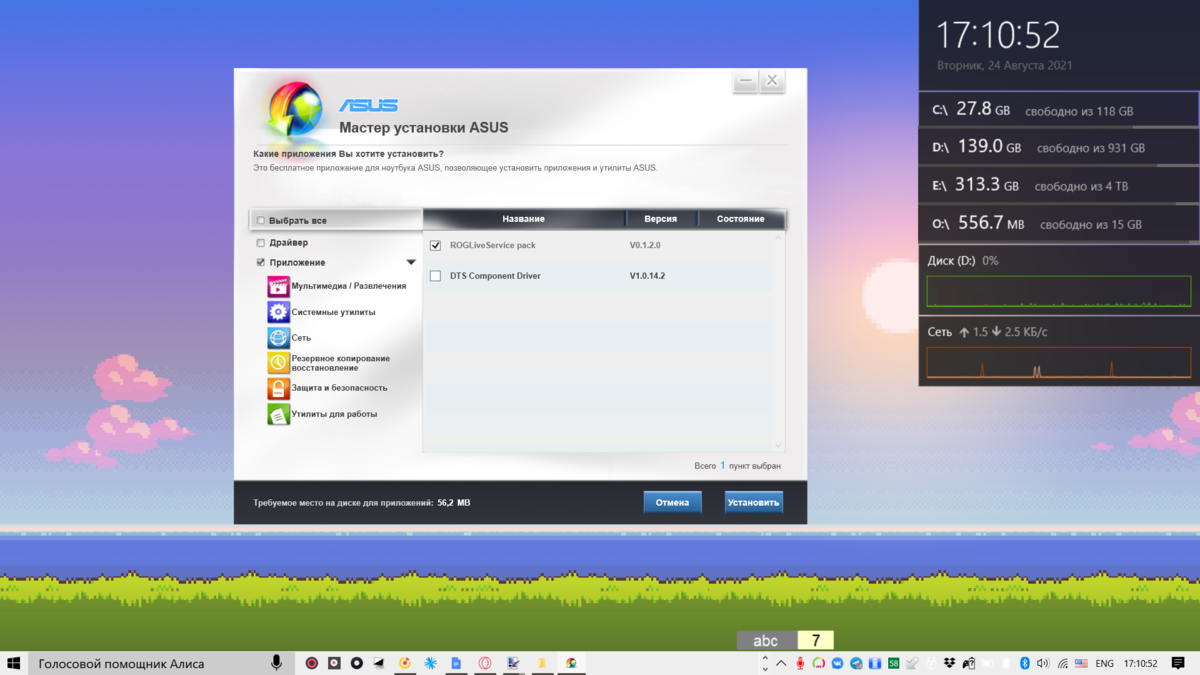Screen dimensions: 1200x675
Task: Click the E:\ drive free space gadget
Action: pos(1059,185)
